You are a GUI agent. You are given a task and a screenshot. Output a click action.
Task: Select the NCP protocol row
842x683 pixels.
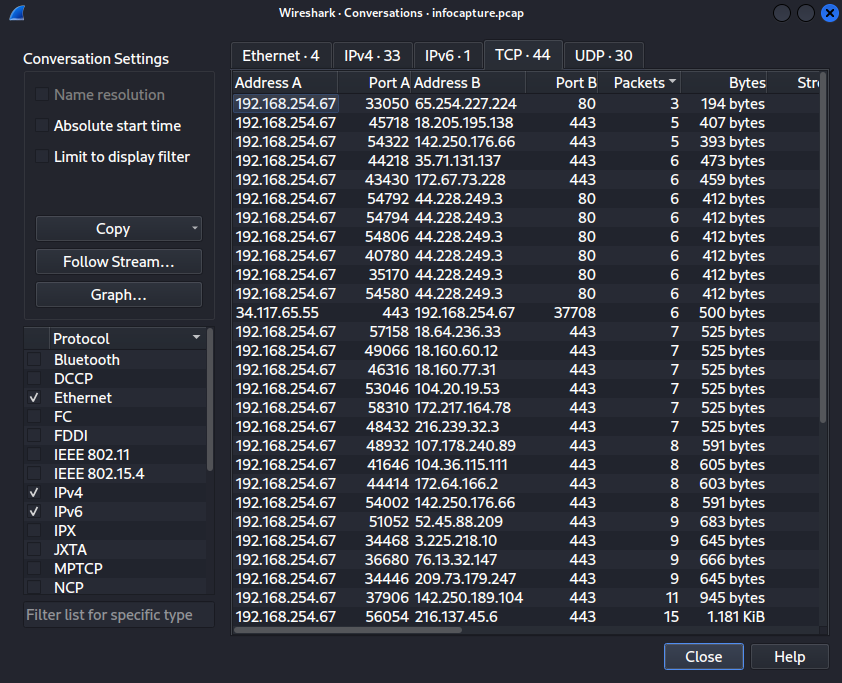115,587
